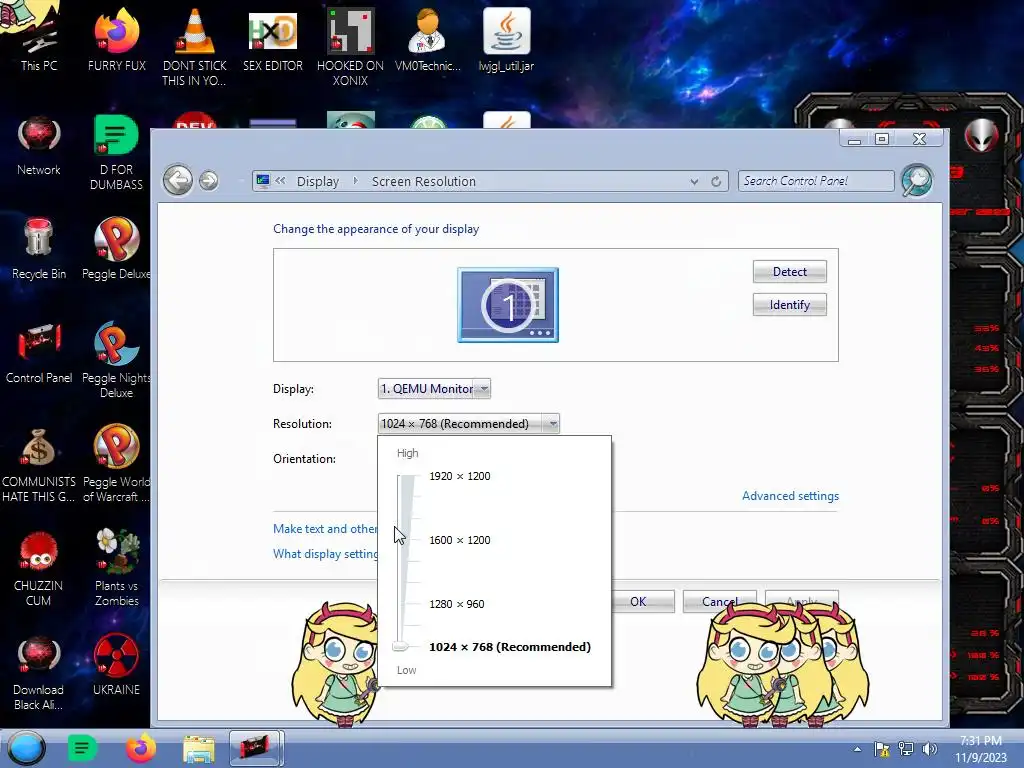Screen dimensions: 1024x768
Task: Open the VM0Technic desktop shortcut
Action: [x=428, y=39]
